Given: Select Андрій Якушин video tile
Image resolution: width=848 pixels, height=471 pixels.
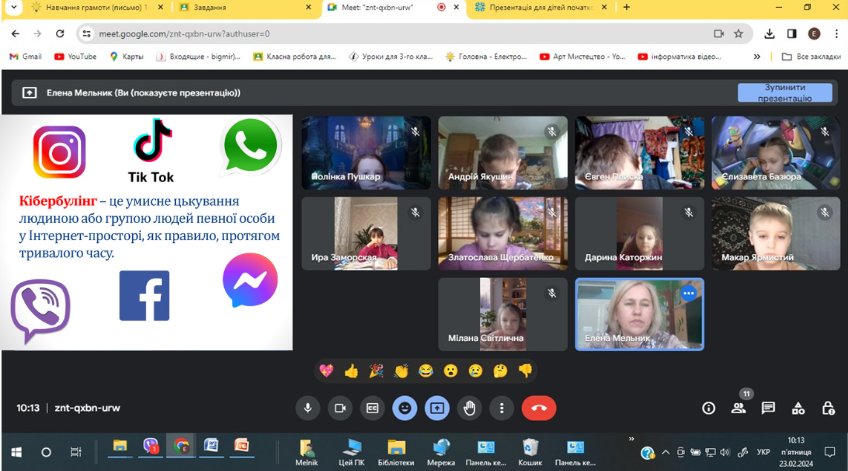Looking at the screenshot, I should [502, 152].
